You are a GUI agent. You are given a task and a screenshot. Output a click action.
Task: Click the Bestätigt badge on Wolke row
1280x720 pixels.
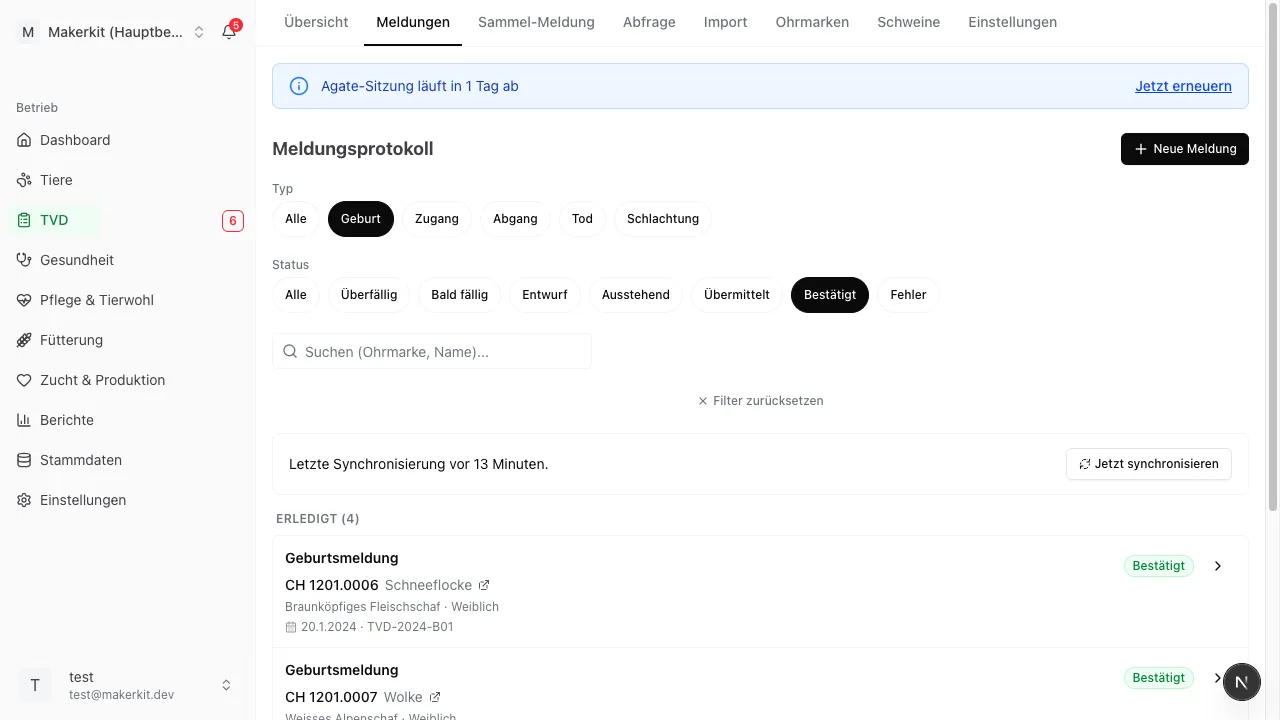[1159, 678]
